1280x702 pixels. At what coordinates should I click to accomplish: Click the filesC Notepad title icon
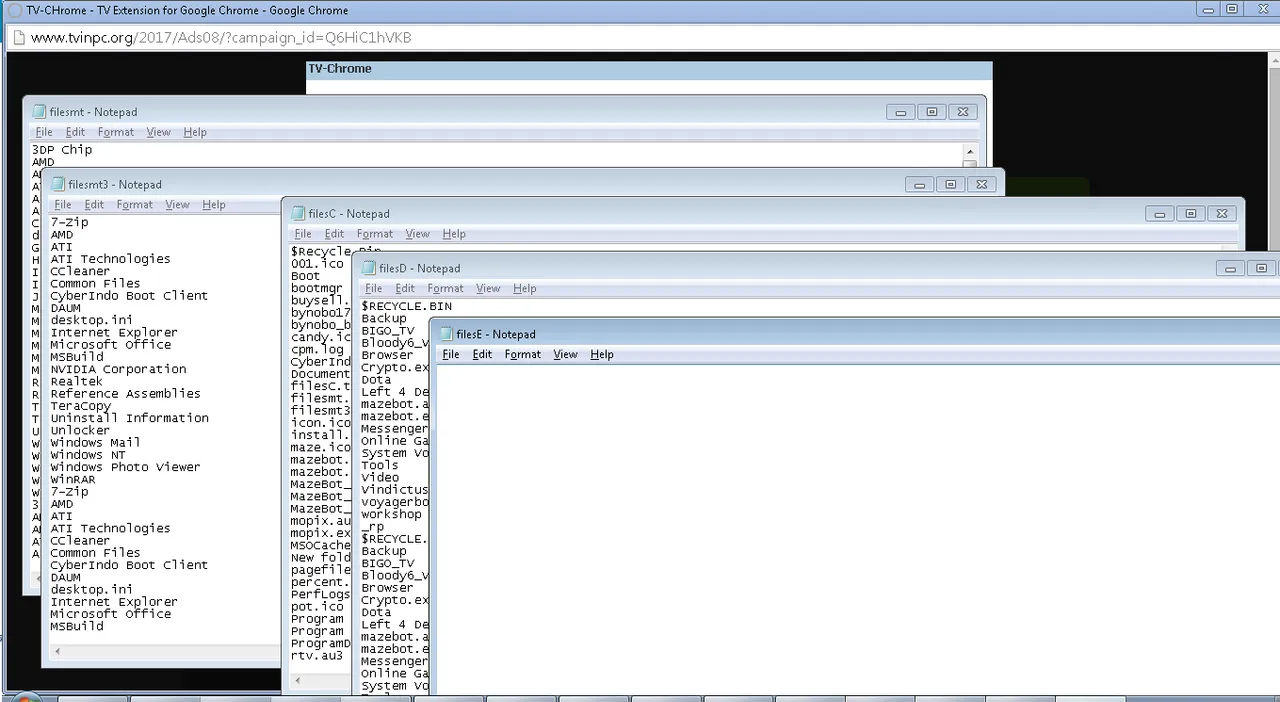[298, 213]
